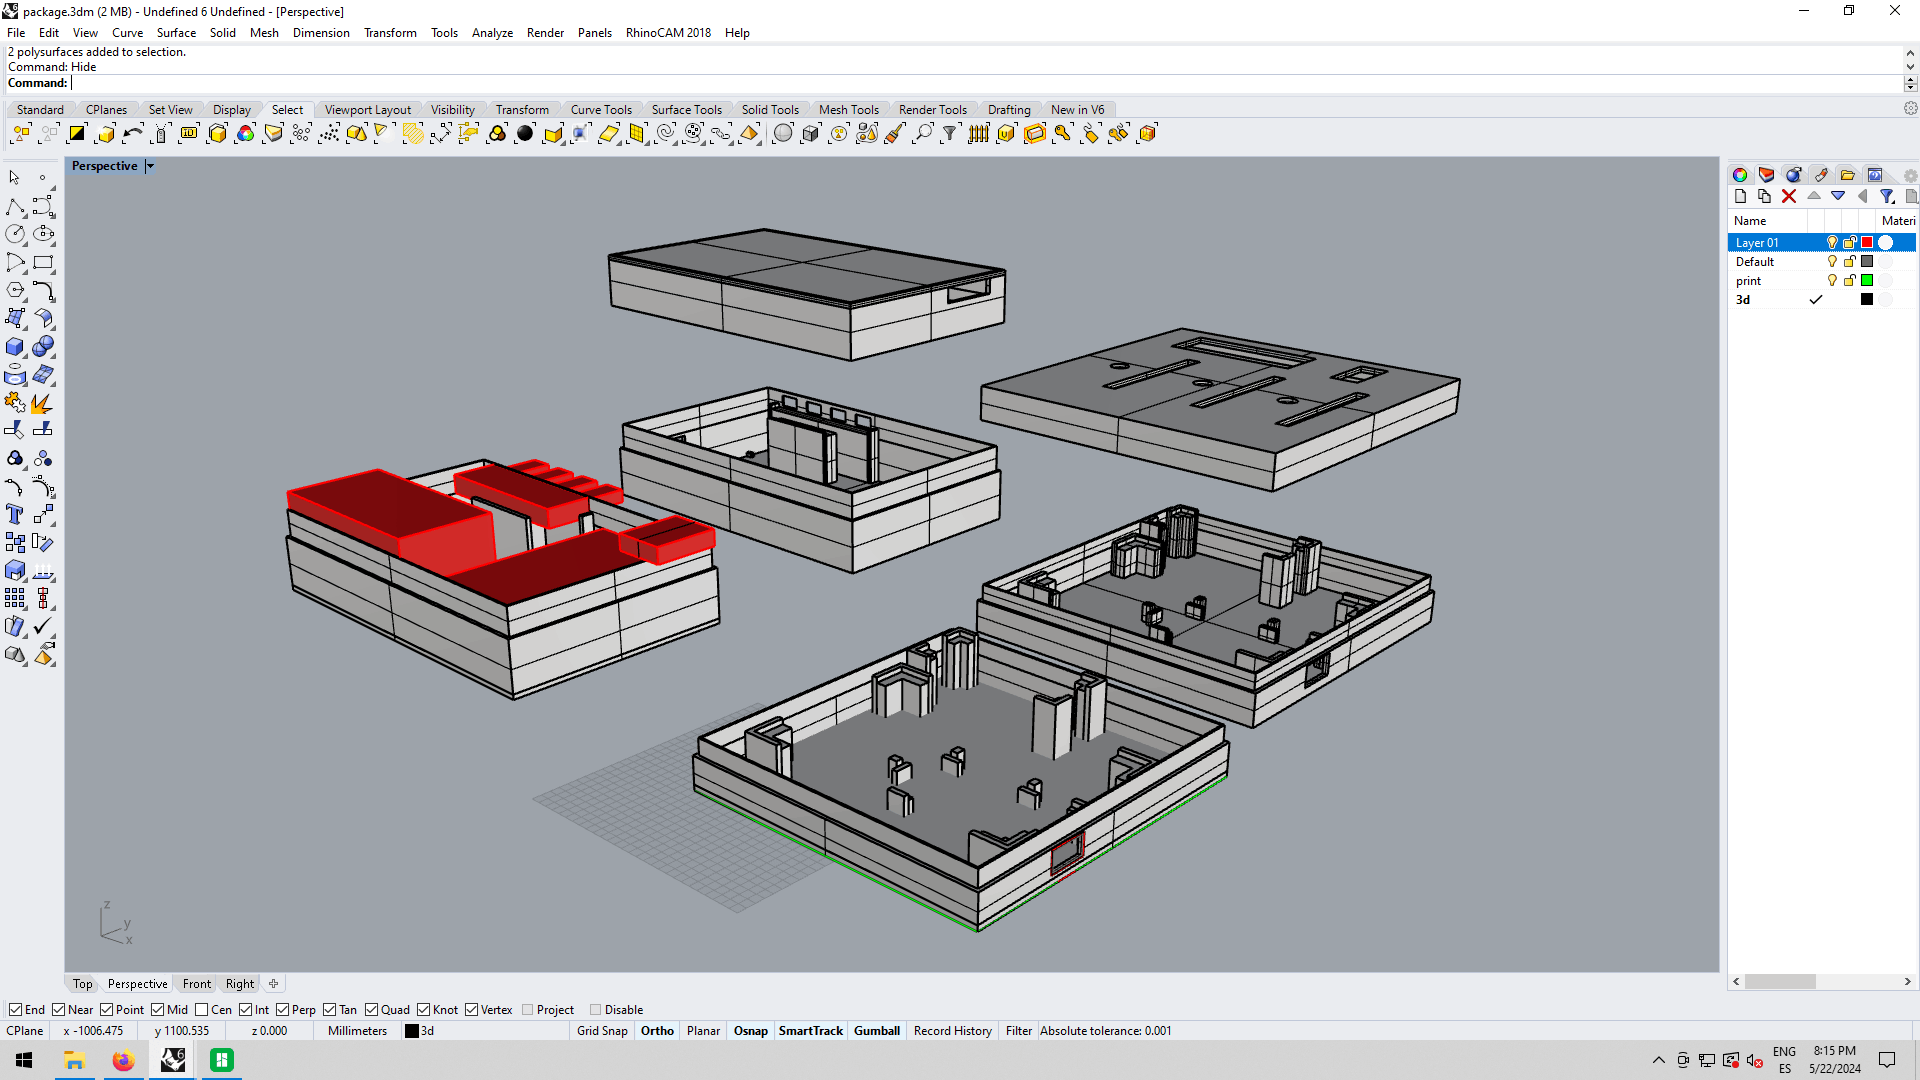Select the Box solid tool
The image size is (1920, 1080).
(x=15, y=347)
